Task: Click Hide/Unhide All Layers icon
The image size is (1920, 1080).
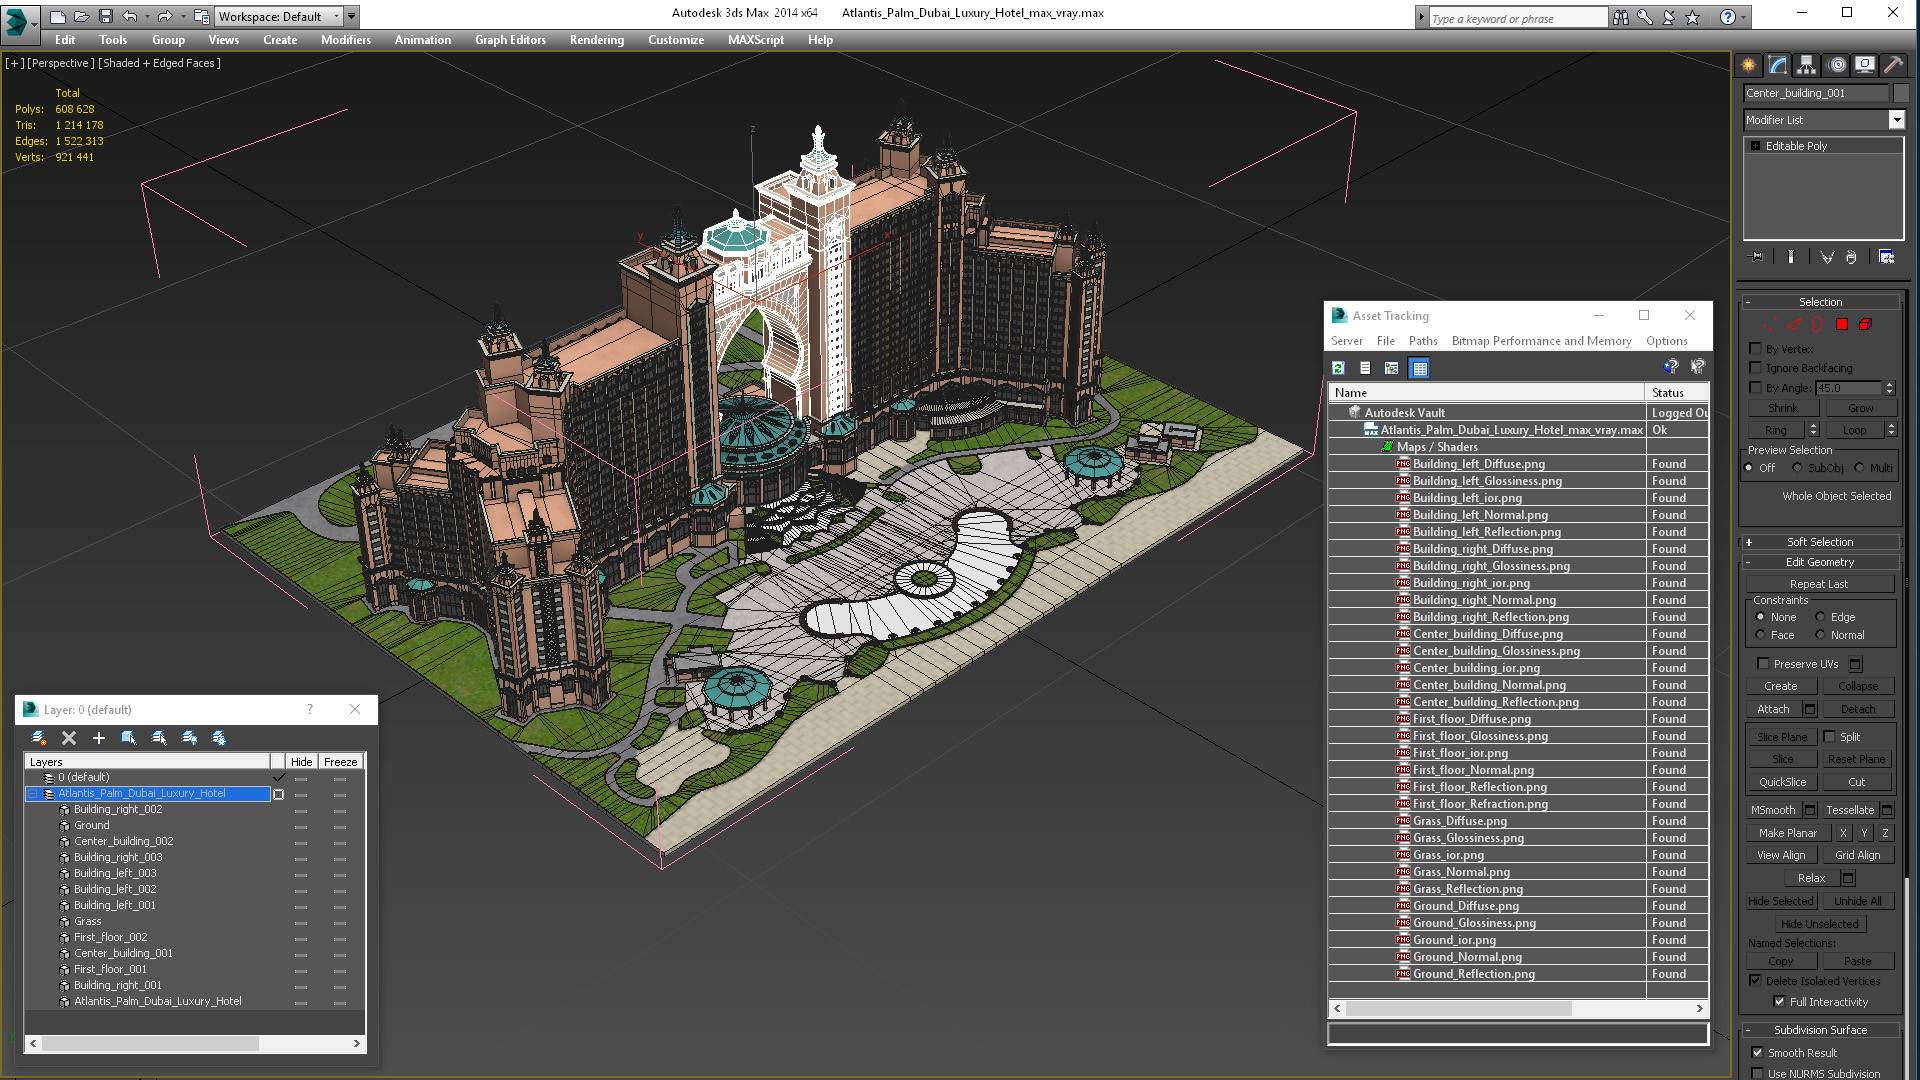Action: click(x=189, y=738)
